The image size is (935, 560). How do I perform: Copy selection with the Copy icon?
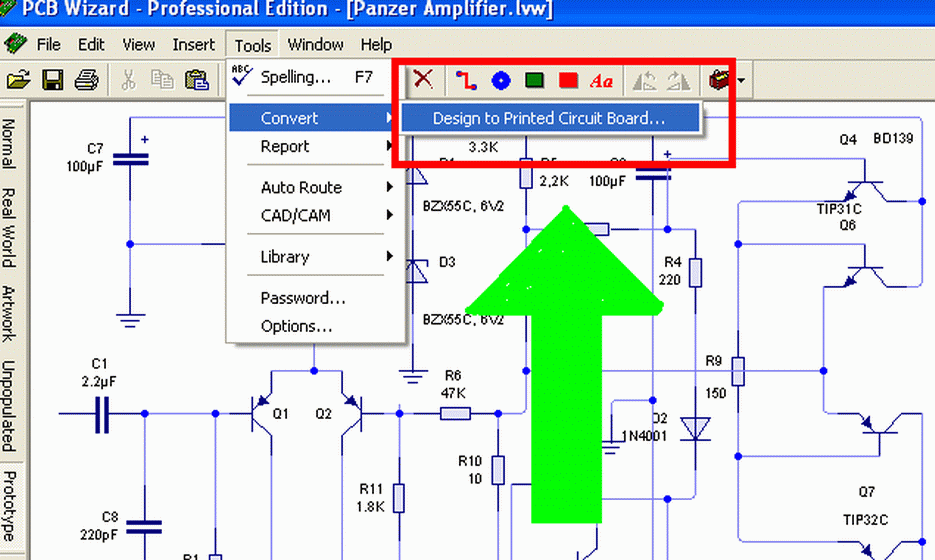tap(162, 80)
